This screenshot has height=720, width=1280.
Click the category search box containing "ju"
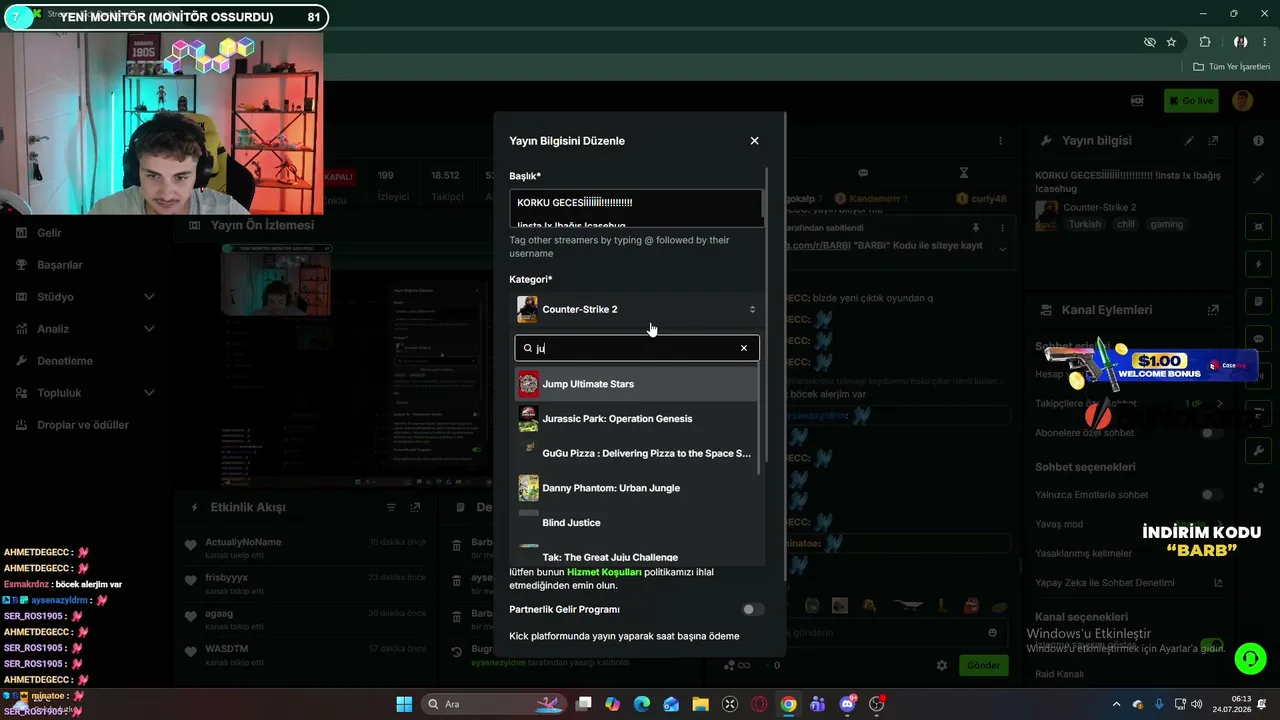click(637, 348)
